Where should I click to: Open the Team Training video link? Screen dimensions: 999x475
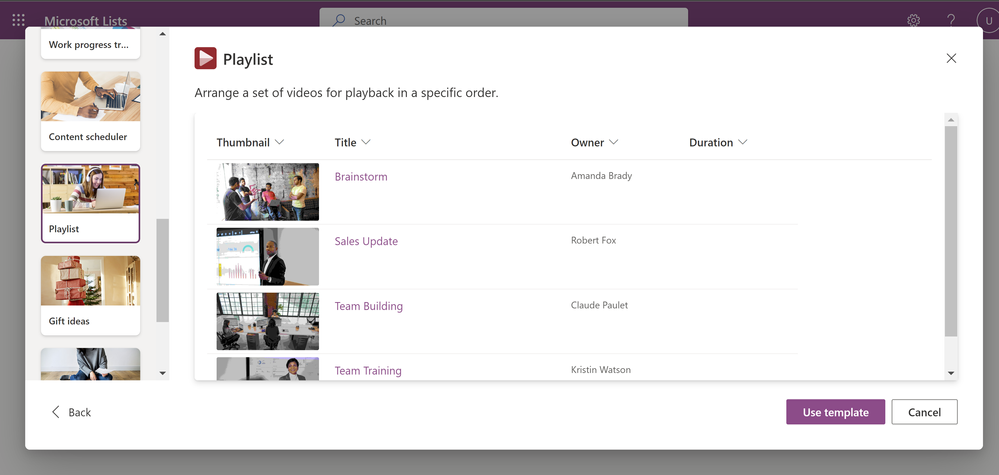368,371
